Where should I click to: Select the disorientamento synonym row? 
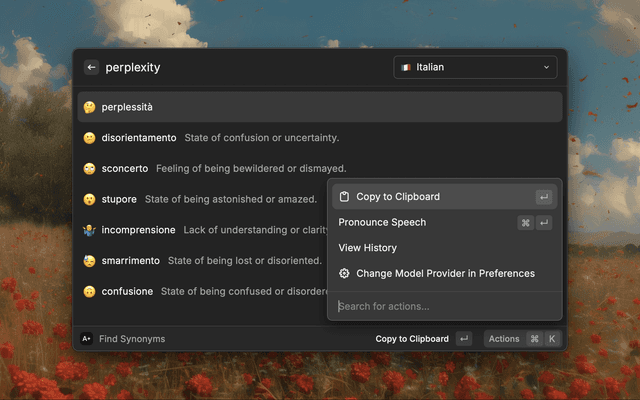(x=200, y=138)
